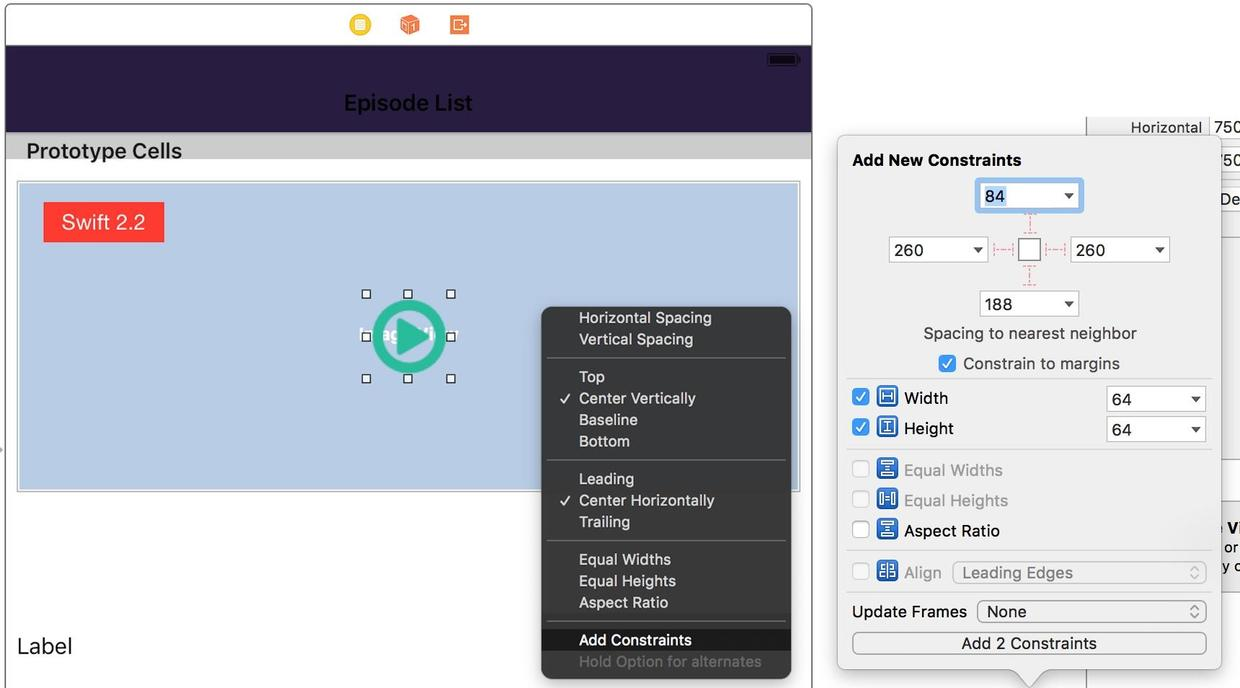Screen dimensions: 1240x688
Task: Uncheck Constrain to margins checkbox
Action: (x=947, y=363)
